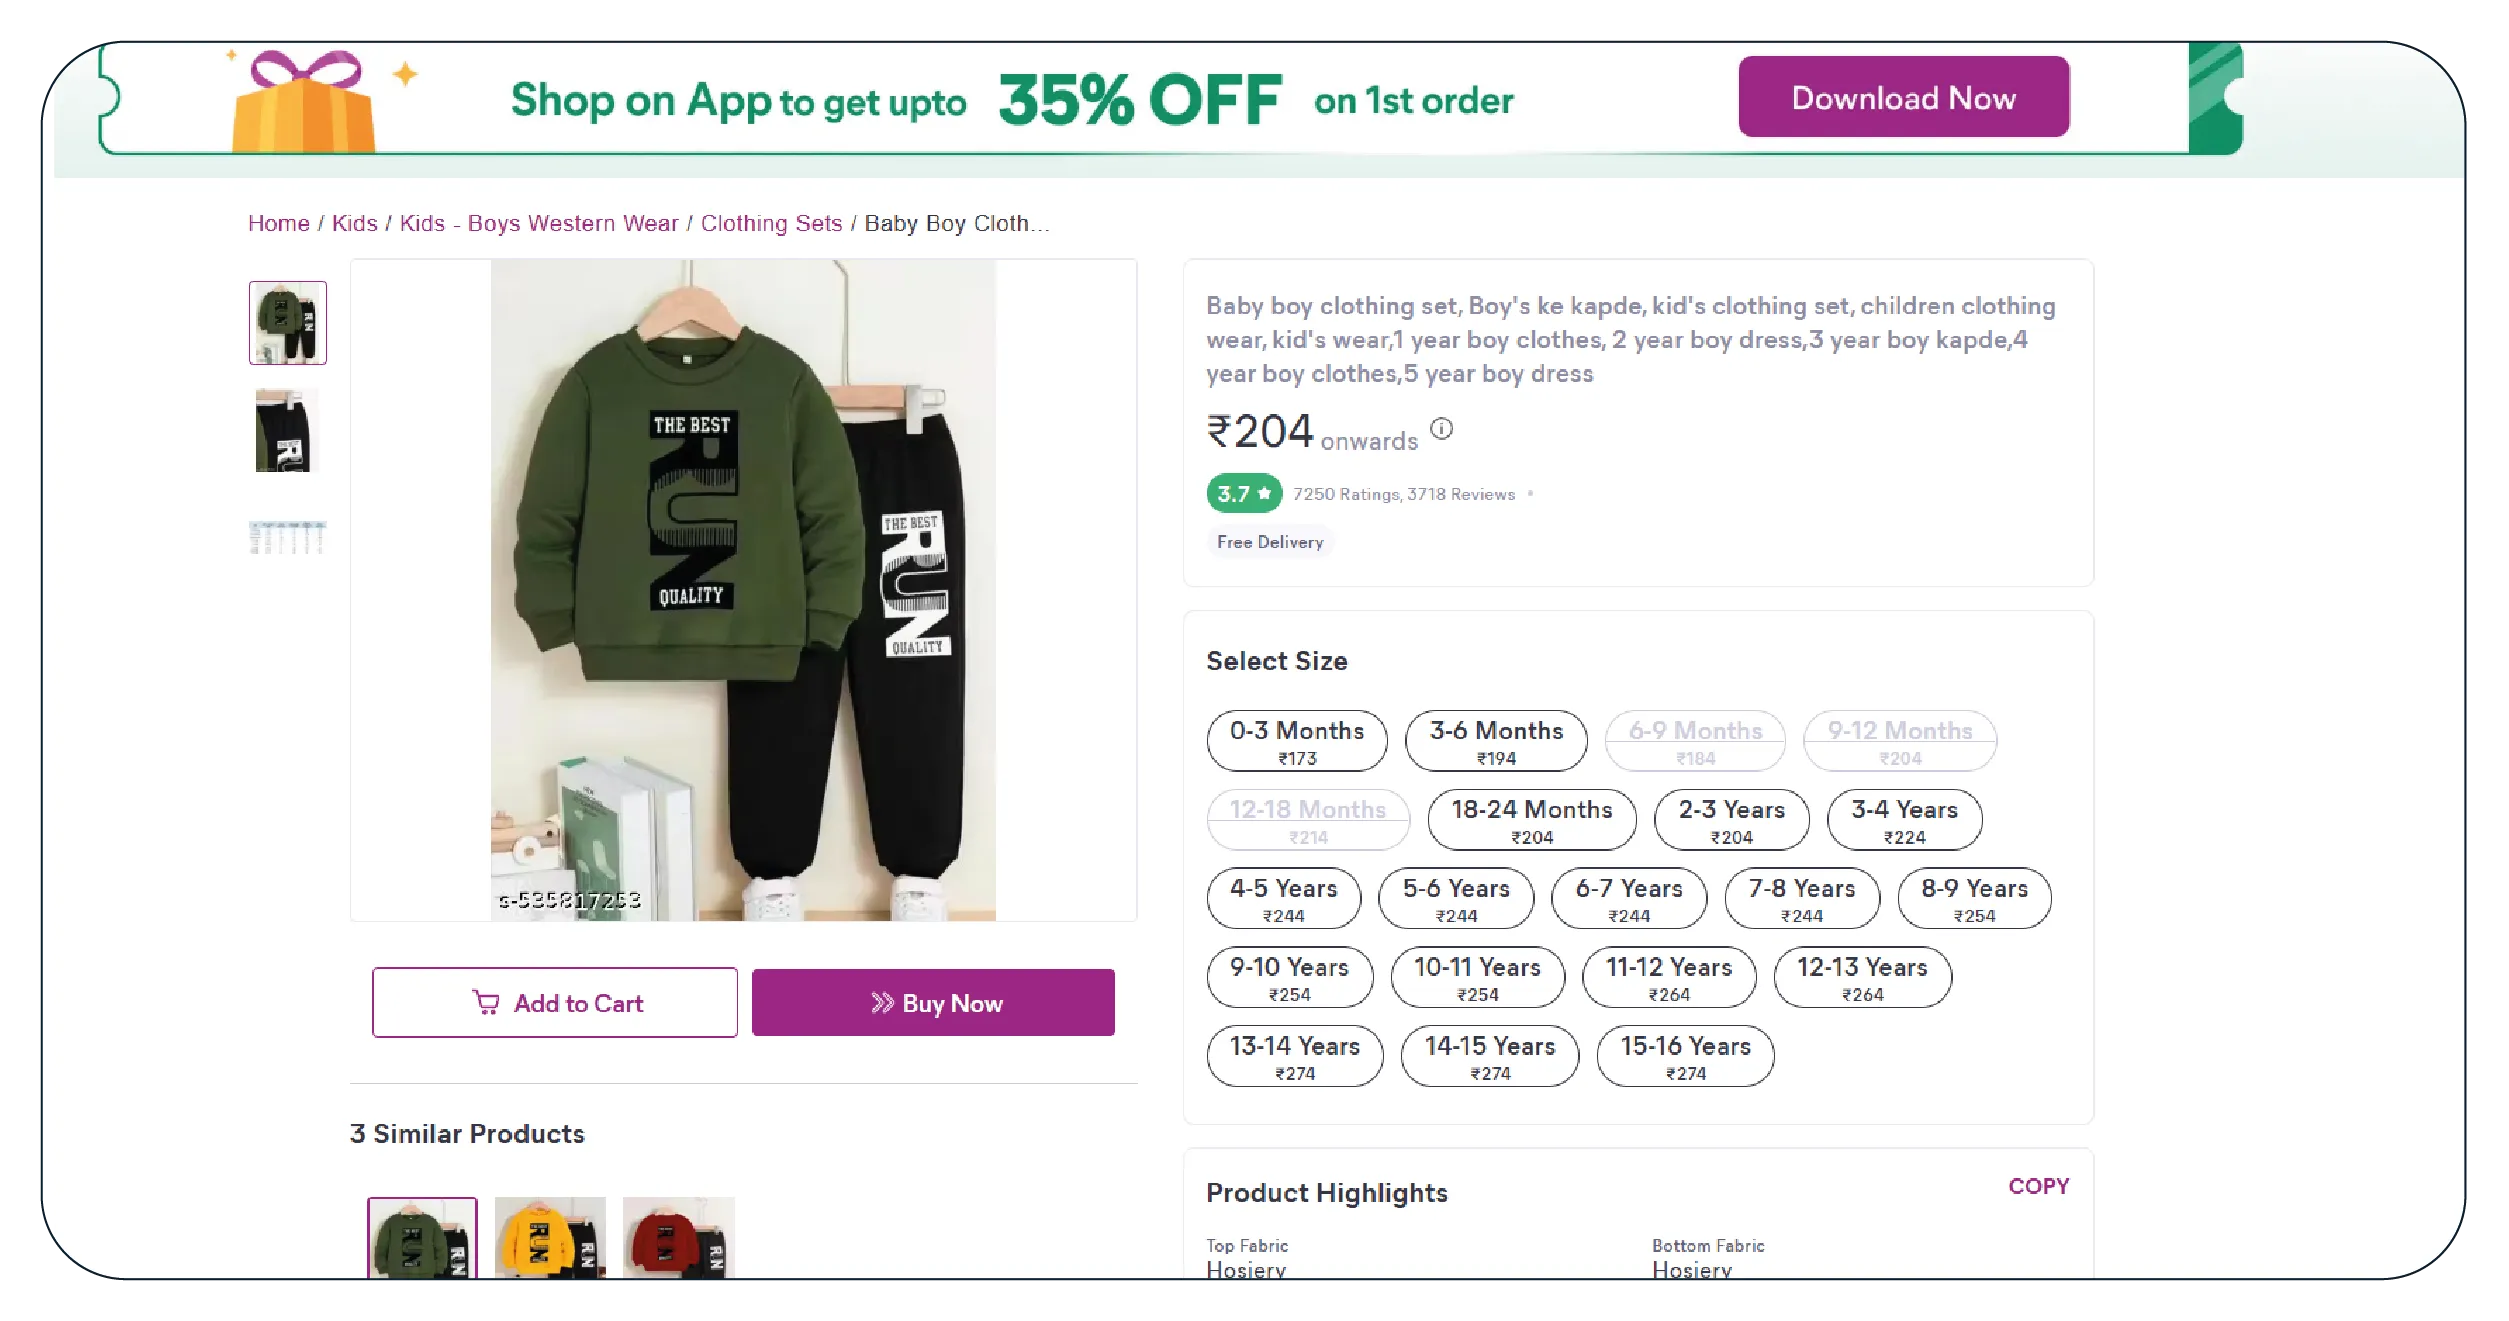Go to Kids - Boys Western Wear breadcrumb
Viewport: 2509px width, 1321px height.
click(539, 223)
